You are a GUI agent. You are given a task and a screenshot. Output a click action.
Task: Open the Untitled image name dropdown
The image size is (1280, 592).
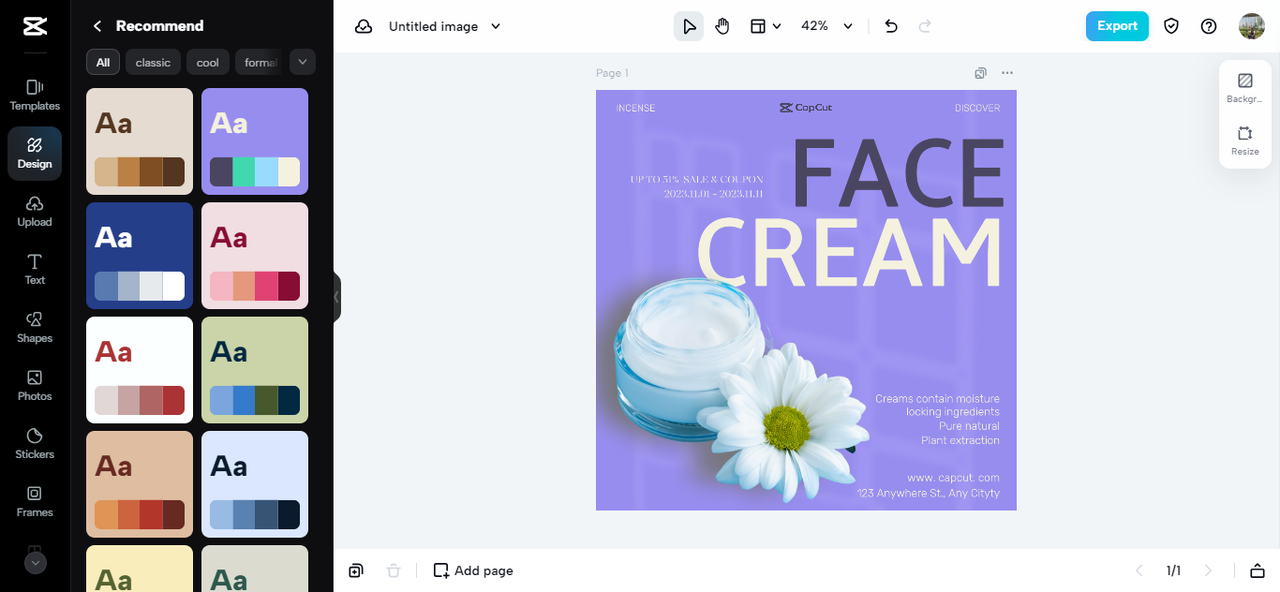[445, 26]
